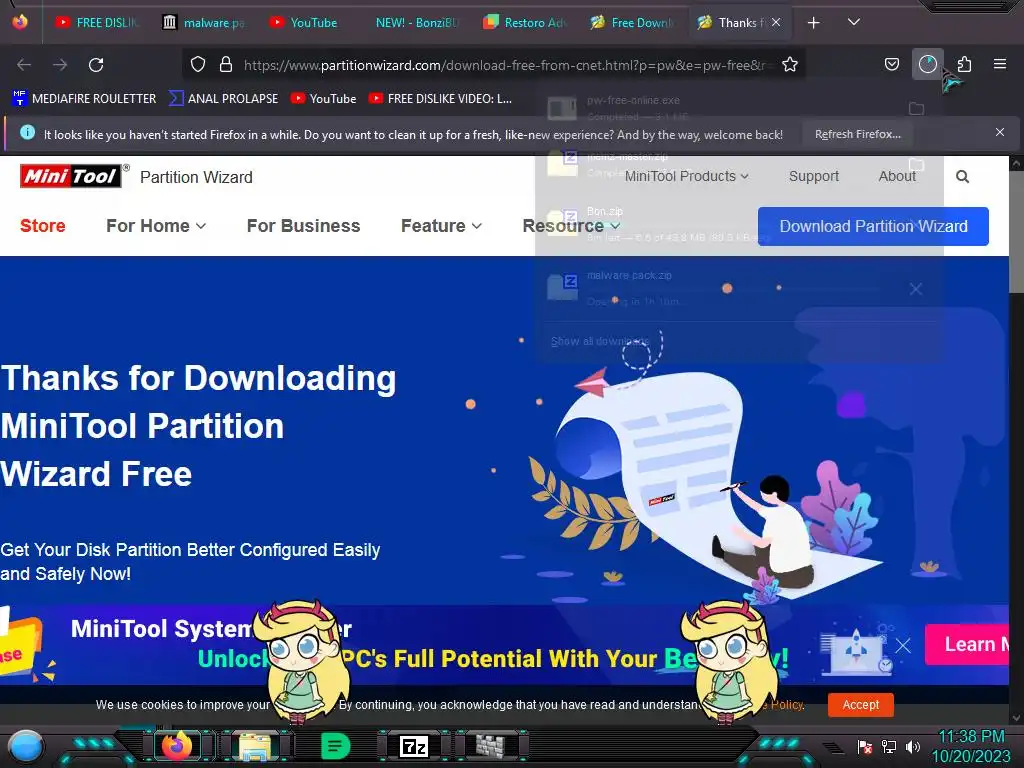Image resolution: width=1024 pixels, height=768 pixels.
Task: Open File Explorer from the taskbar
Action: click(255, 746)
